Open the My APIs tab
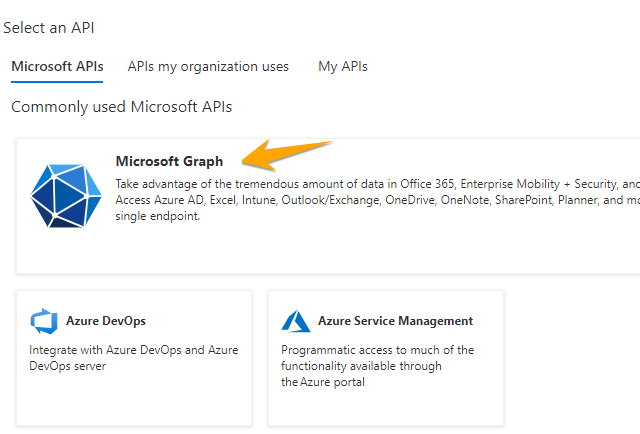 (x=343, y=67)
